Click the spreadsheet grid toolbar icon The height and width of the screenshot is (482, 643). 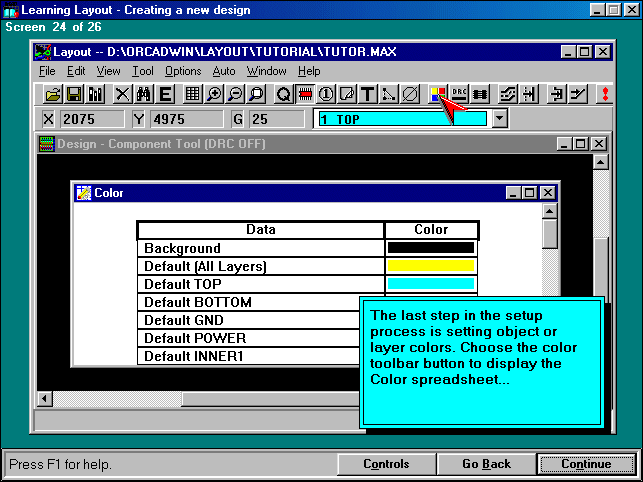click(x=193, y=94)
